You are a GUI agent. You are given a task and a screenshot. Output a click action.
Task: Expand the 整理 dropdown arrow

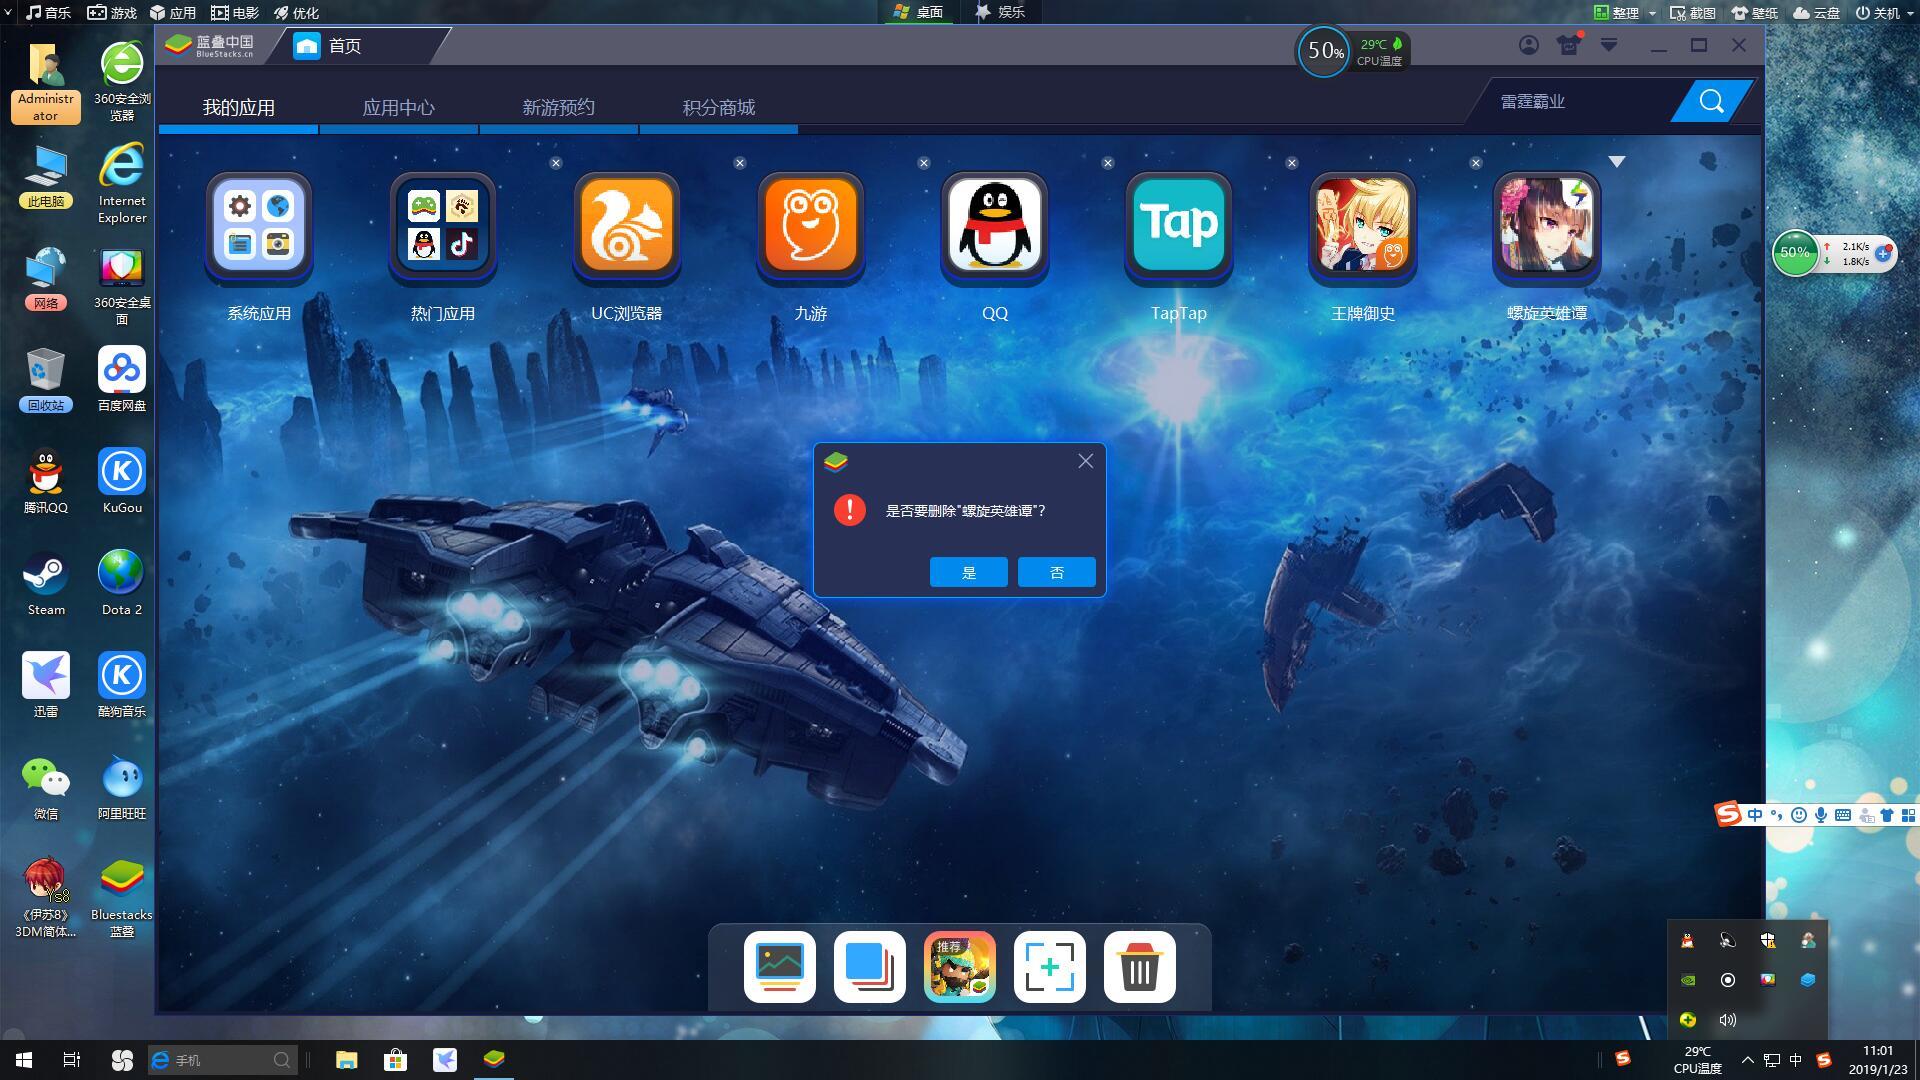(1652, 13)
